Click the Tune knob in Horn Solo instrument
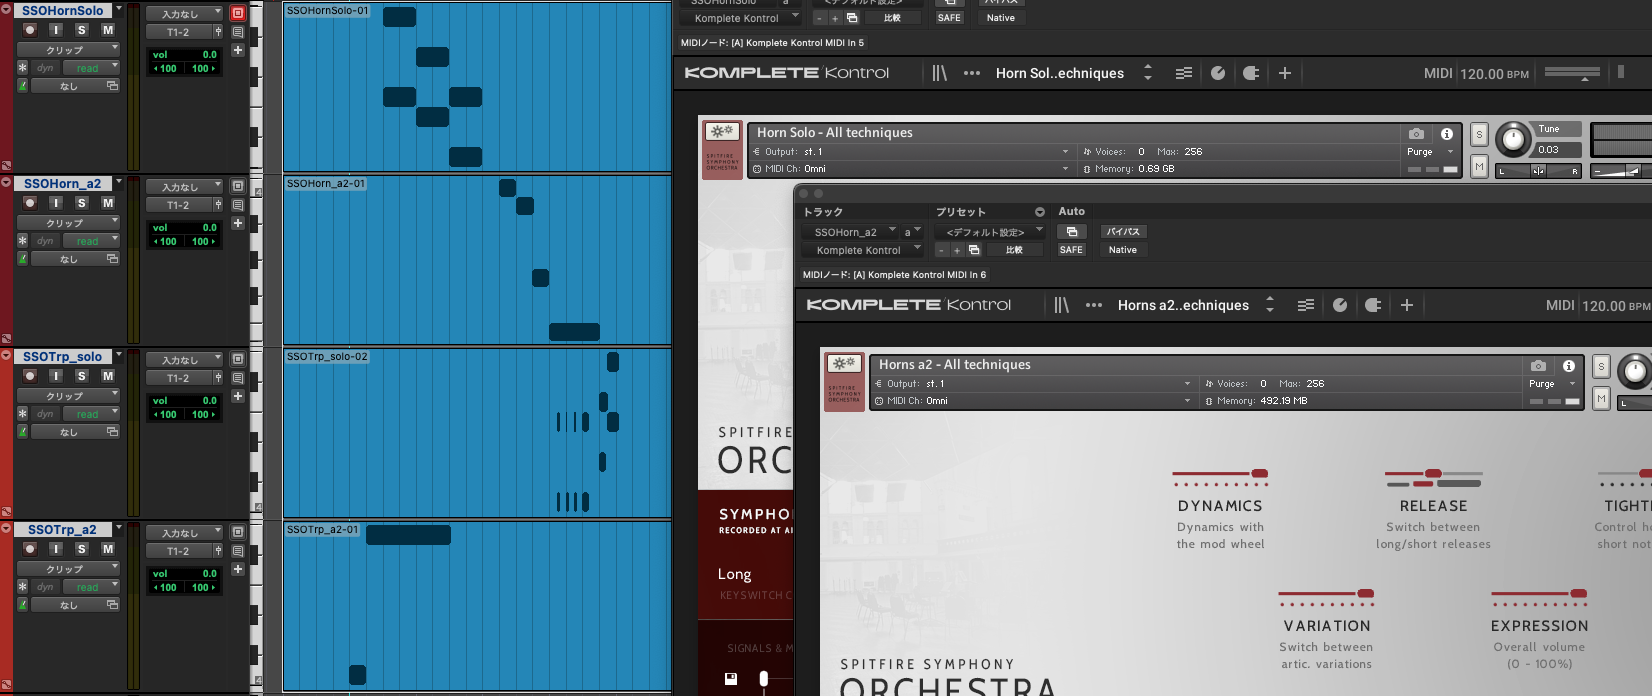This screenshot has height=696, width=1652. pos(1513,140)
